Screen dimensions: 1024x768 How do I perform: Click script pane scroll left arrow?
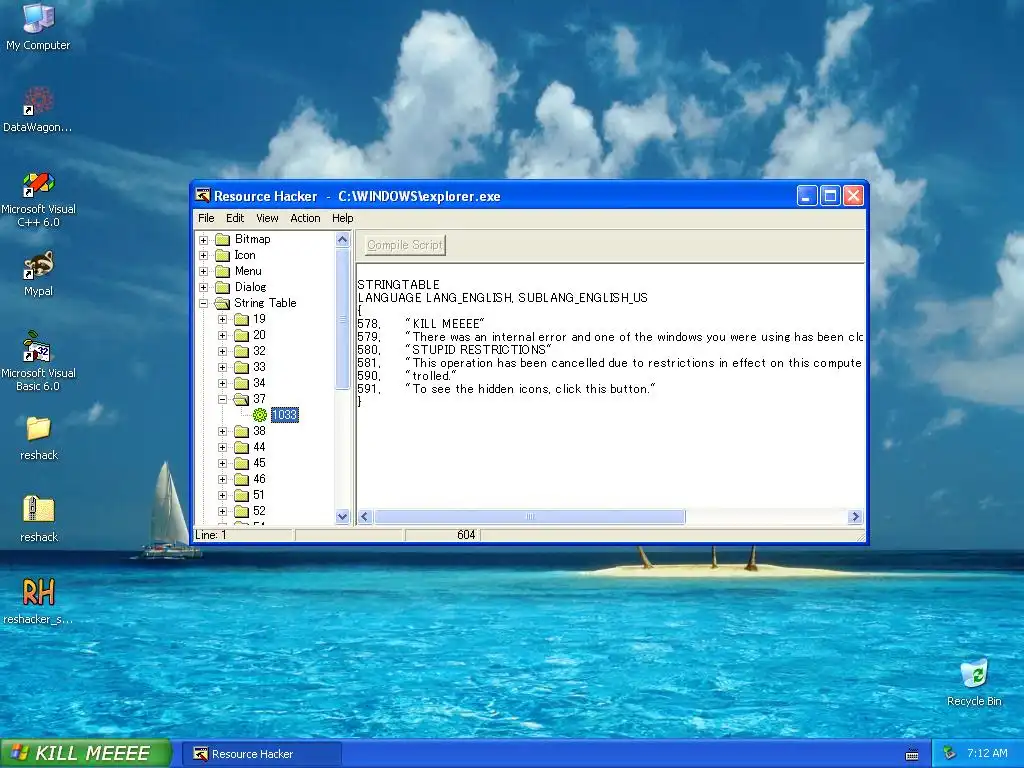(x=365, y=517)
